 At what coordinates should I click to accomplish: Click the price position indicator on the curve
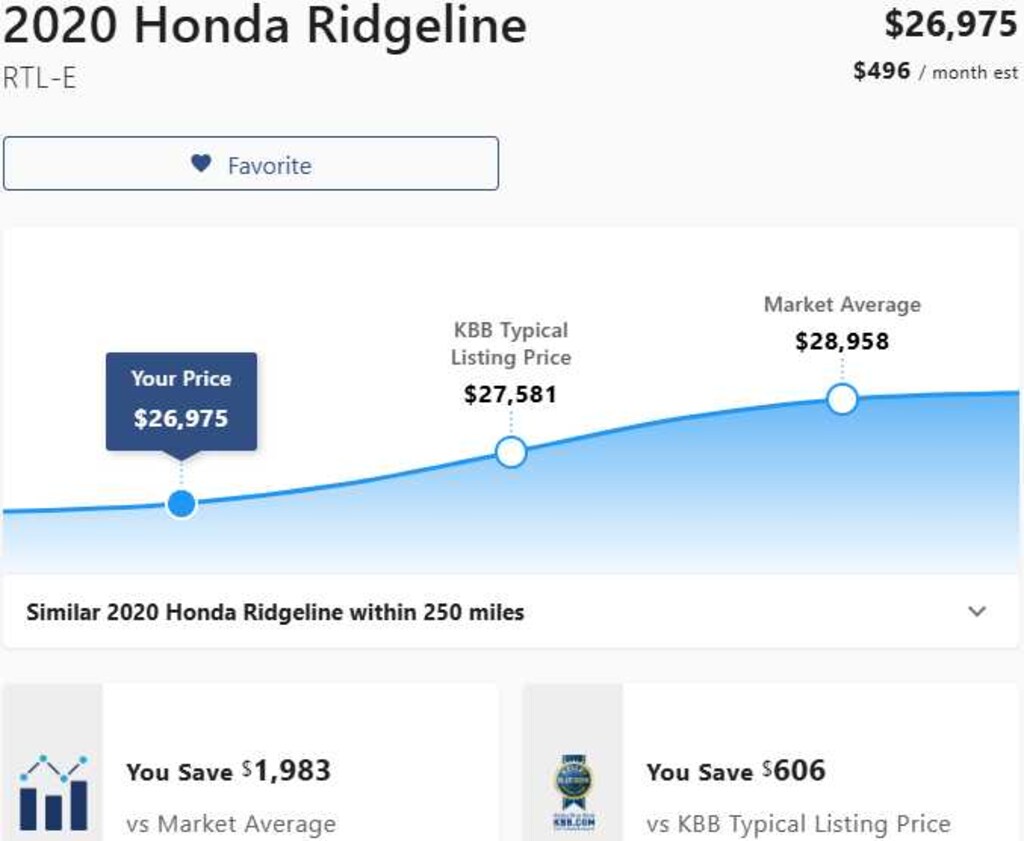(x=181, y=503)
